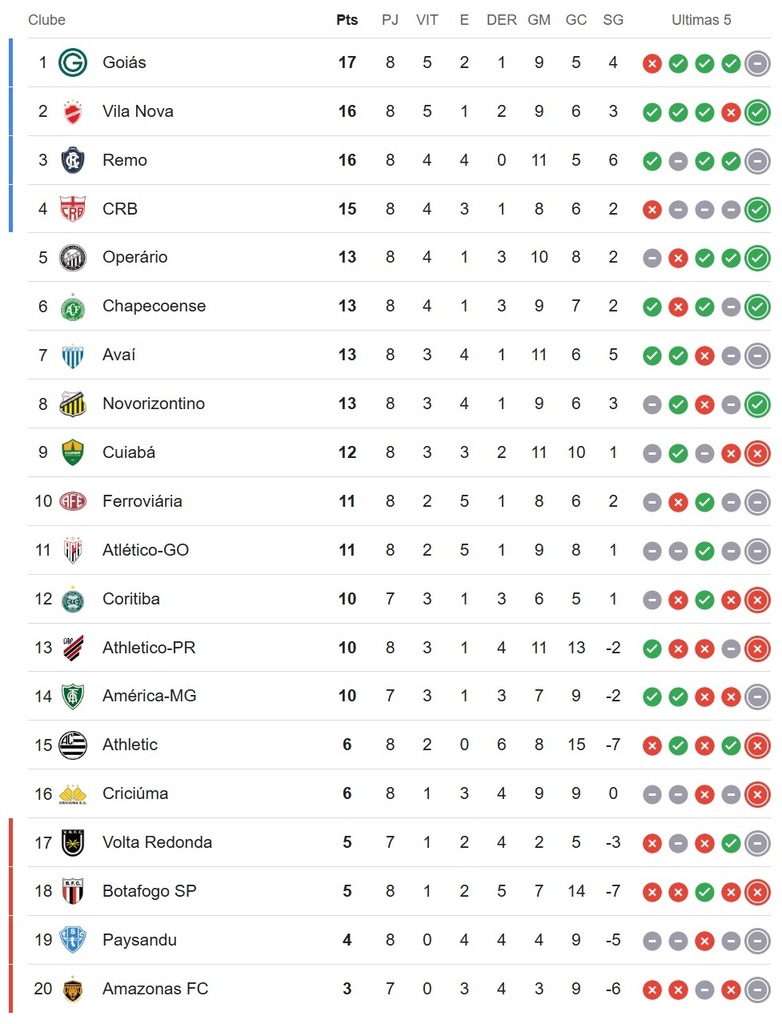Select the Ultimas 5 column header

pyautogui.click(x=701, y=20)
